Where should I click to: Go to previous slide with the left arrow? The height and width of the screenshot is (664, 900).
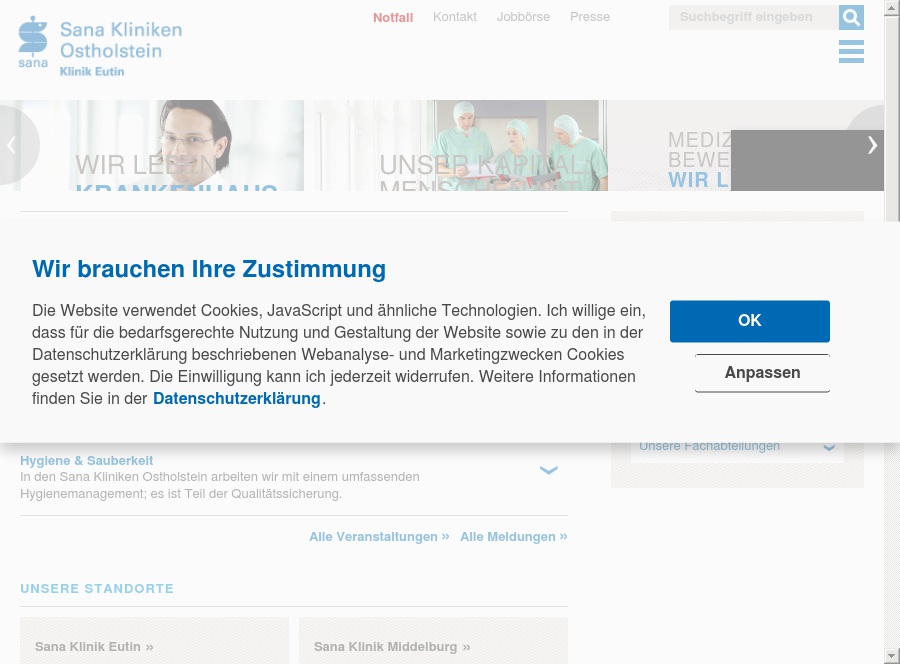pyautogui.click(x=10, y=144)
